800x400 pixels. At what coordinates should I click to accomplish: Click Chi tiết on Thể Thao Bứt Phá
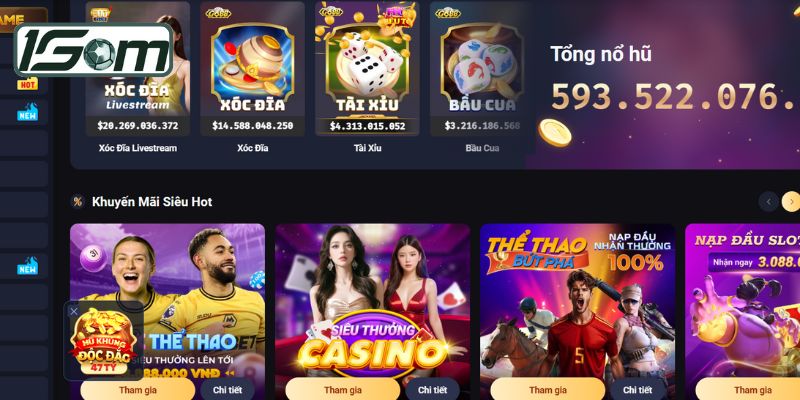637,390
